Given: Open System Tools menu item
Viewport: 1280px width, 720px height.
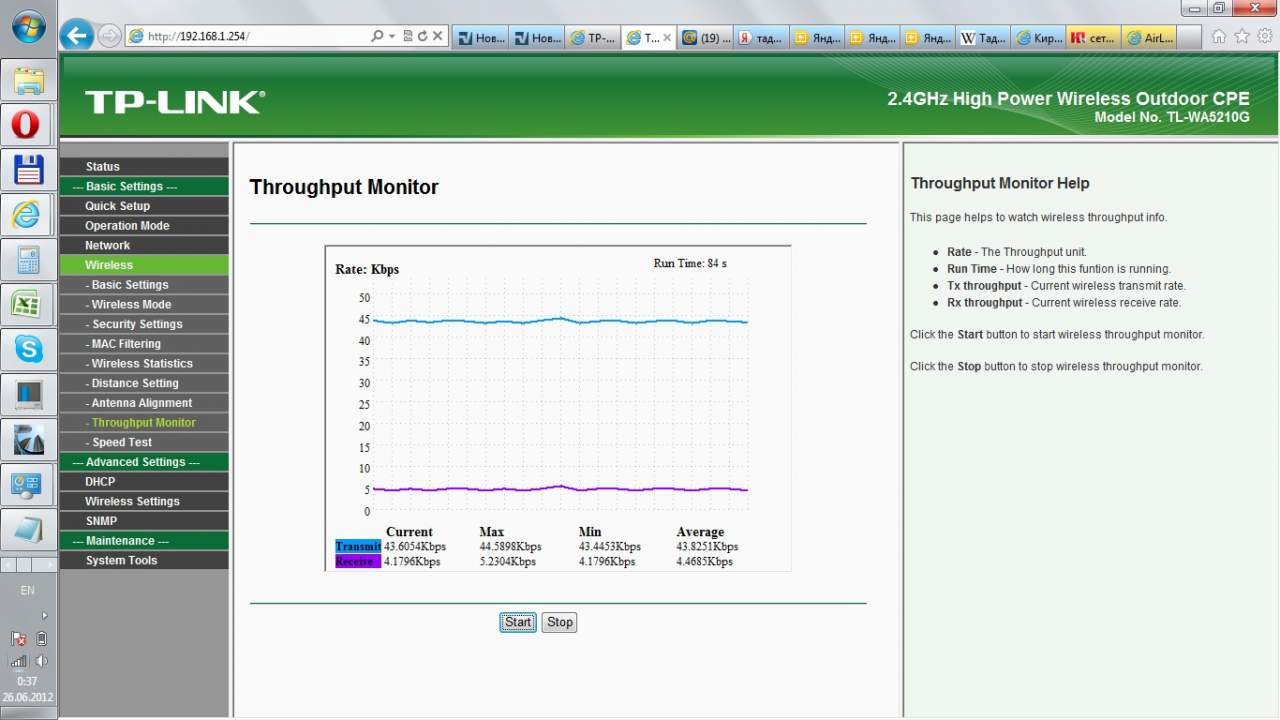Looking at the screenshot, I should pyautogui.click(x=144, y=560).
